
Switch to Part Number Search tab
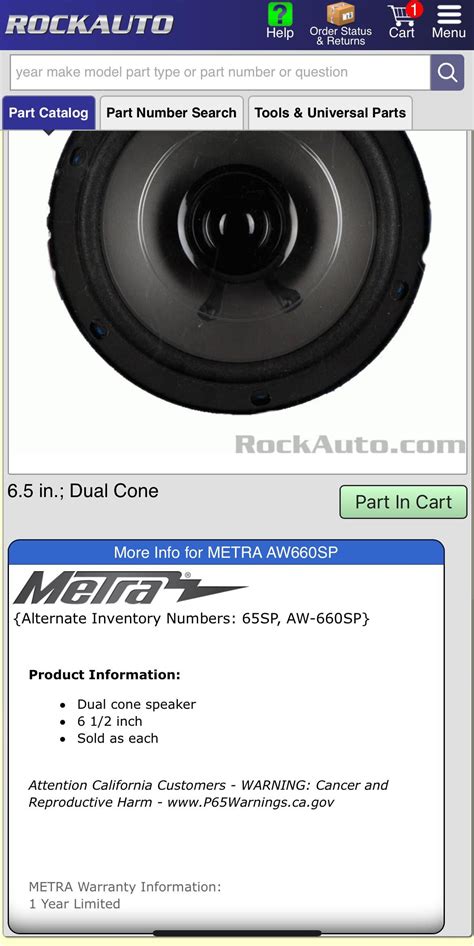171,113
